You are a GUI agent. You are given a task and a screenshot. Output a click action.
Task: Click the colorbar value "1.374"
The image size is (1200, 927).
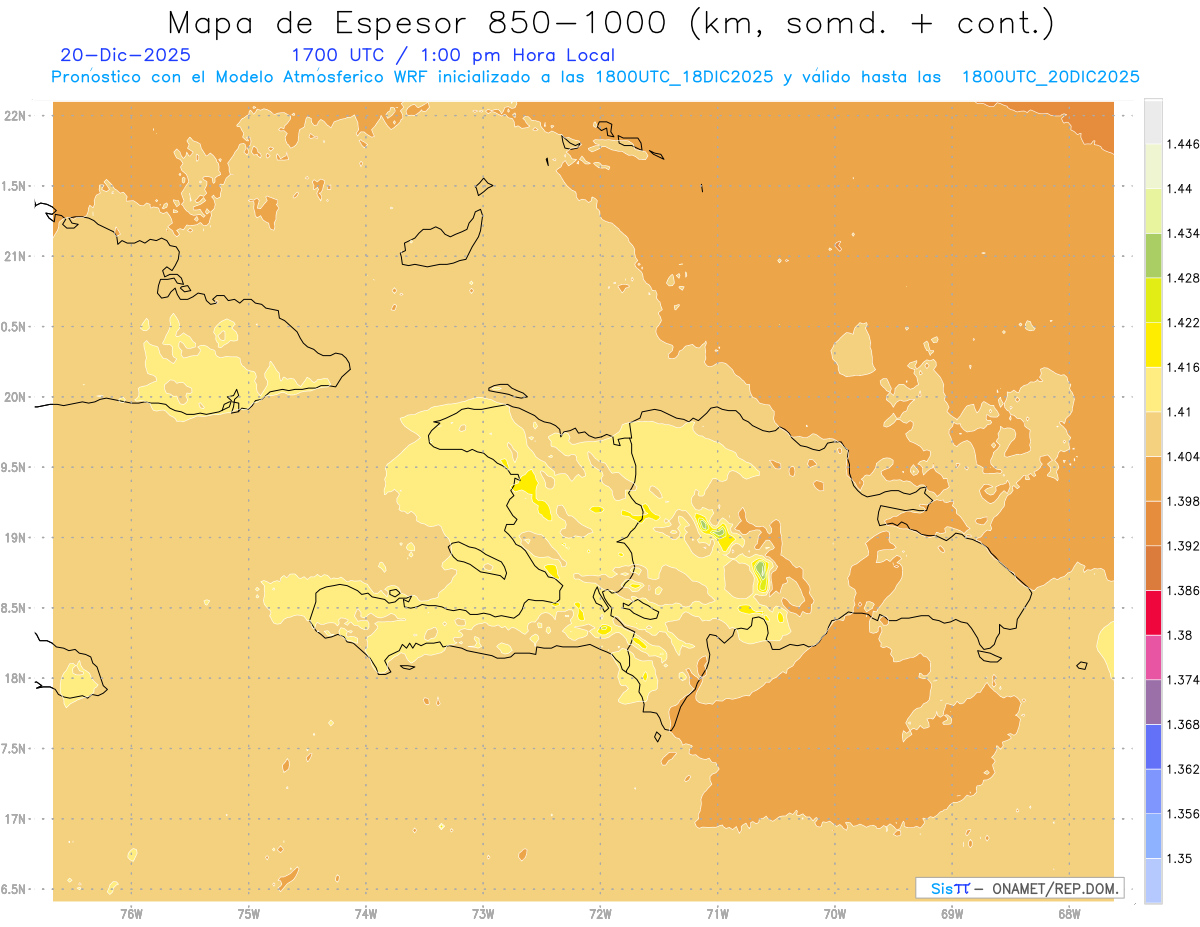click(1185, 680)
